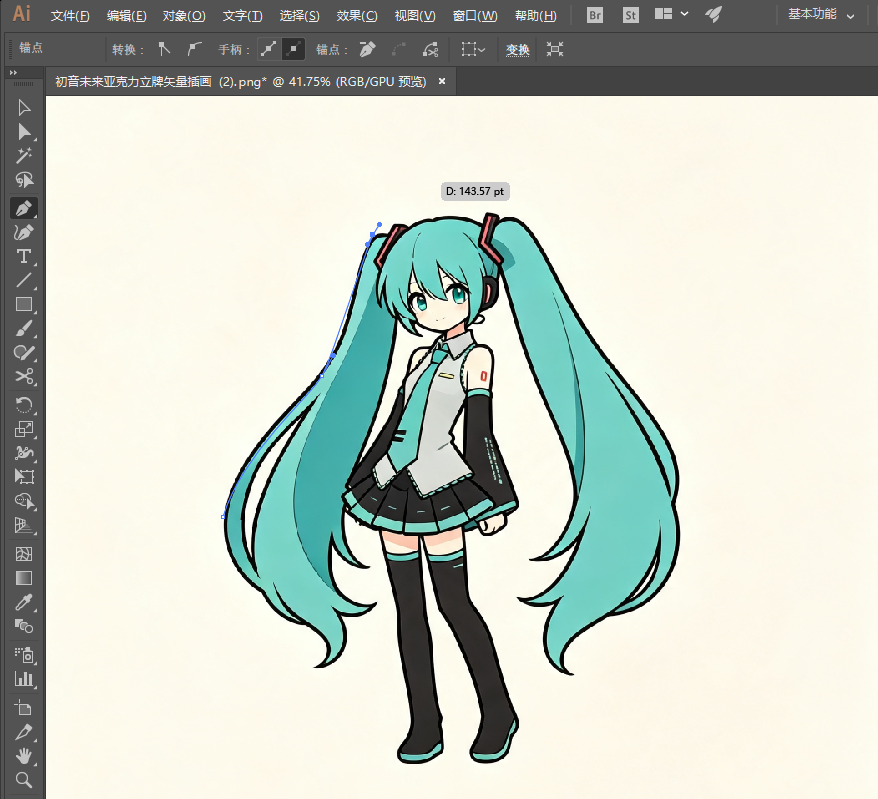Select the Blend tool
878x799 pixels.
[24, 626]
